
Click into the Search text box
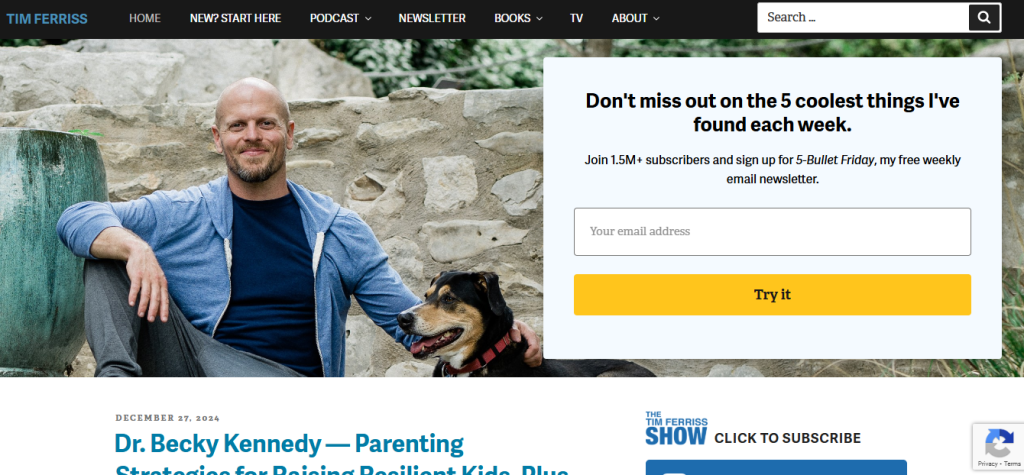pyautogui.click(x=862, y=18)
